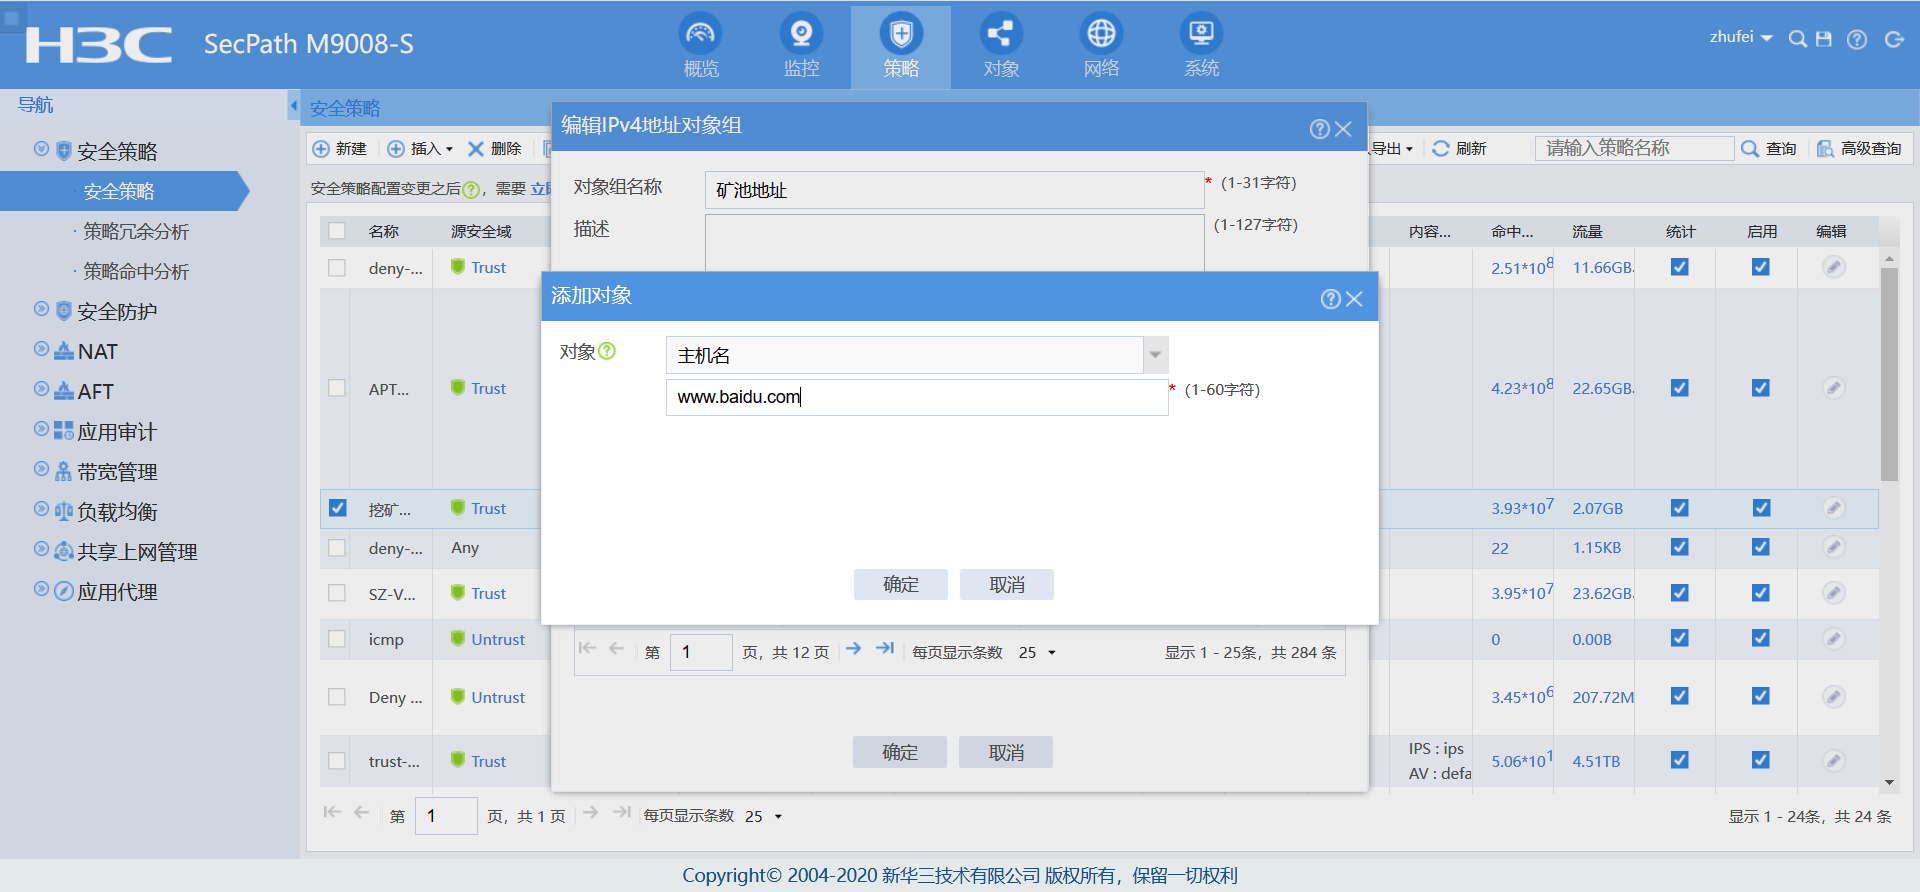Click the 请输入策略名称 search field
The height and width of the screenshot is (892, 1920).
tap(1634, 148)
